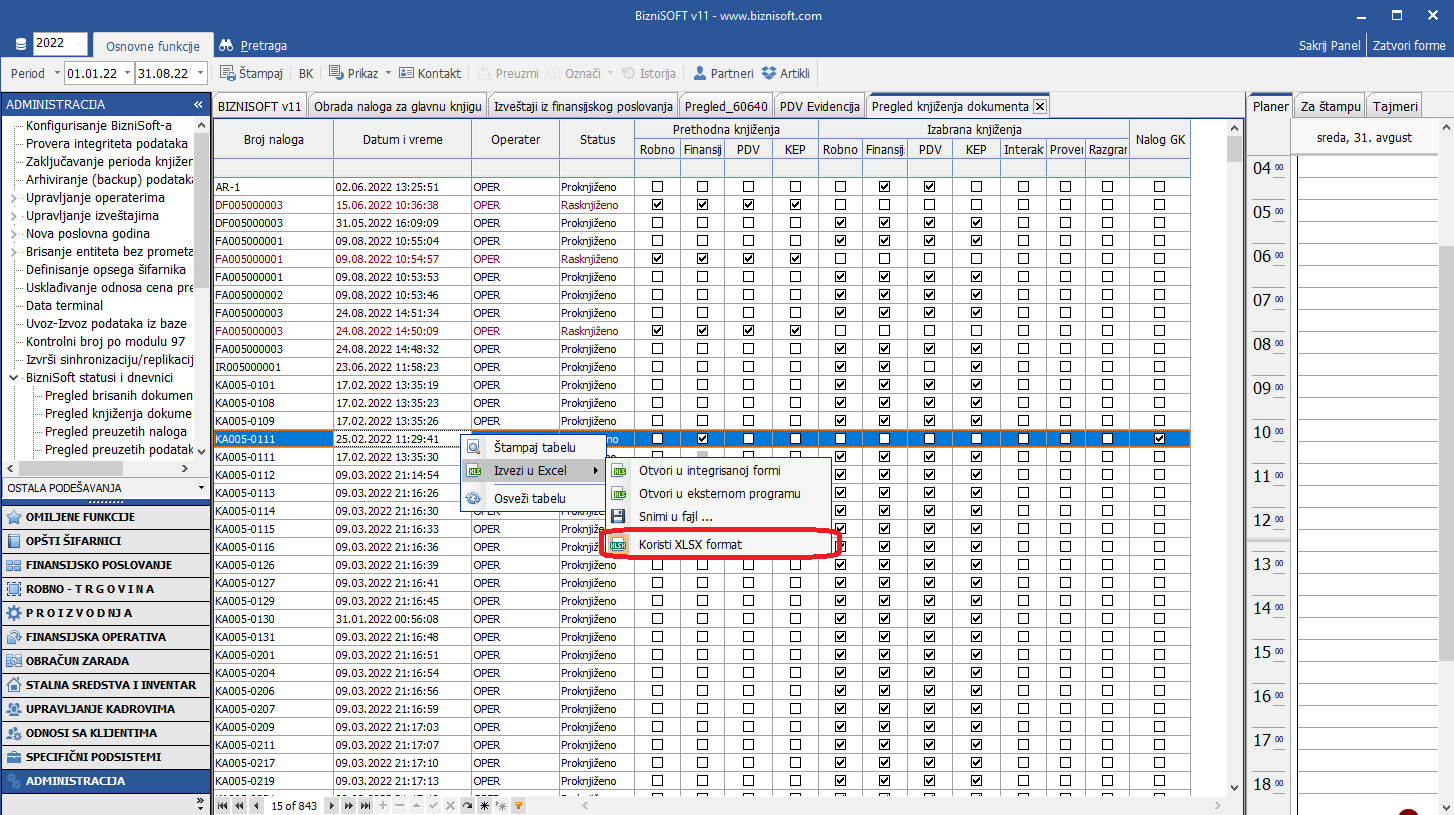The image size is (1454, 815).
Task: Open Pretraga with the binoculars icon
Action: 226,46
